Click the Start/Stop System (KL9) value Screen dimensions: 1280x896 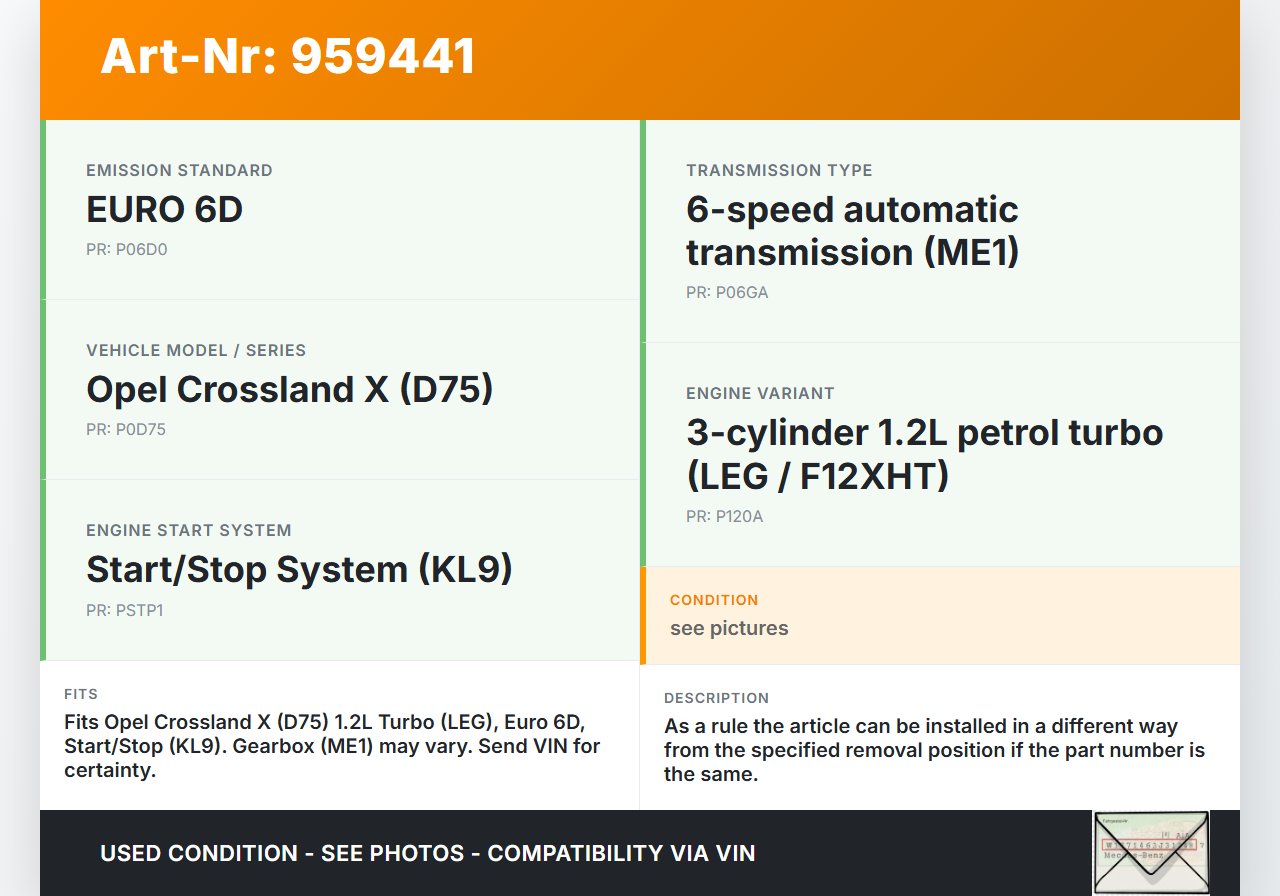299,570
